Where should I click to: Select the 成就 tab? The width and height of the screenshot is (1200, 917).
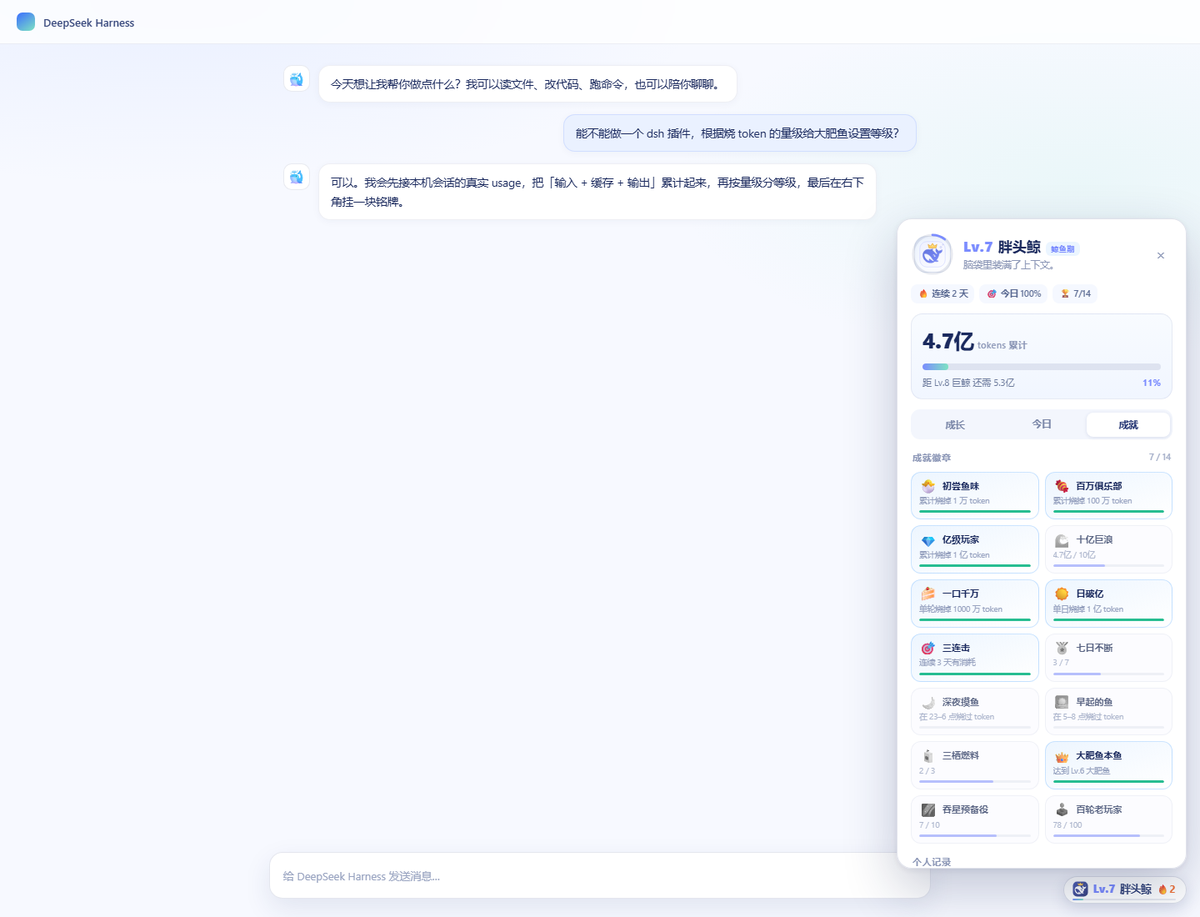click(1128, 425)
